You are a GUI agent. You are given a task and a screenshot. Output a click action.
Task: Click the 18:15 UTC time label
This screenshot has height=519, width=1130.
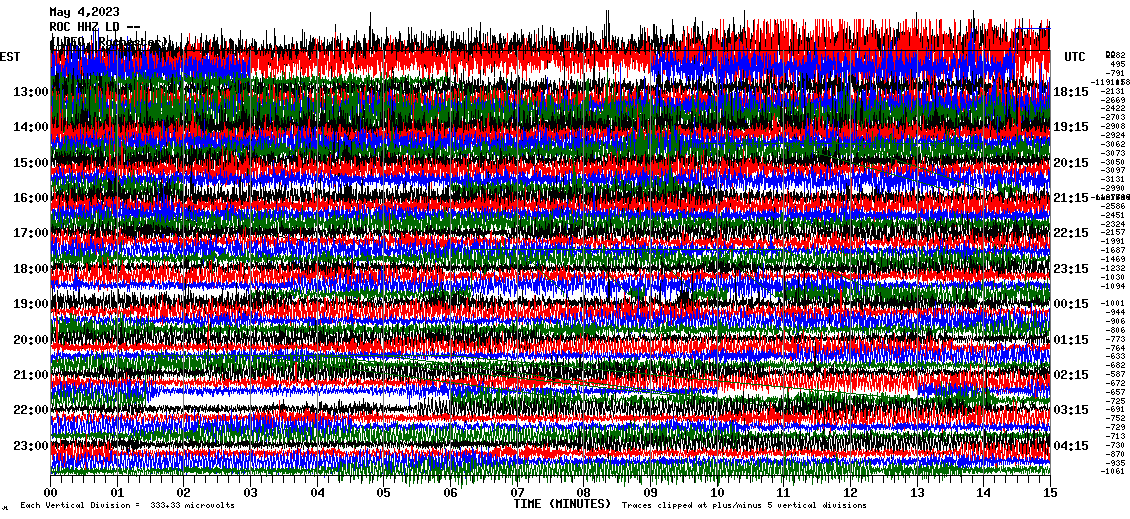pyautogui.click(x=1071, y=92)
